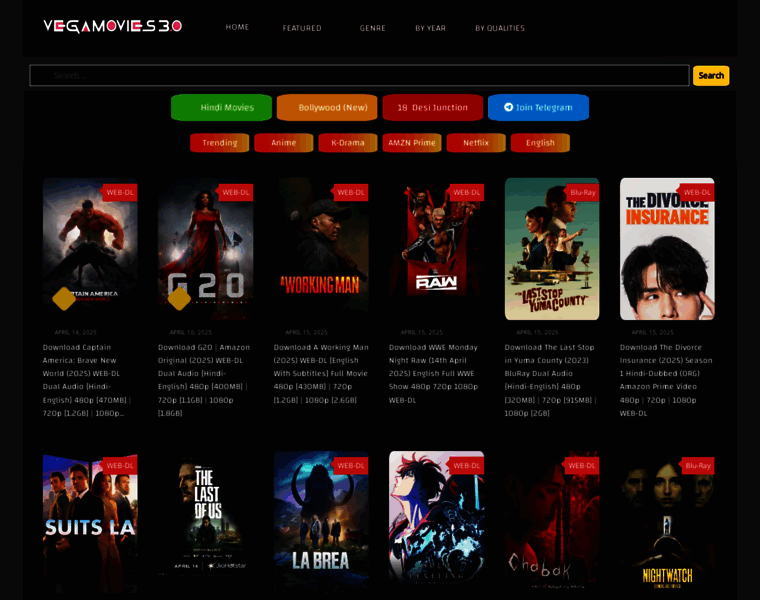
Task: Select the K-Drama category tag
Action: click(x=348, y=143)
